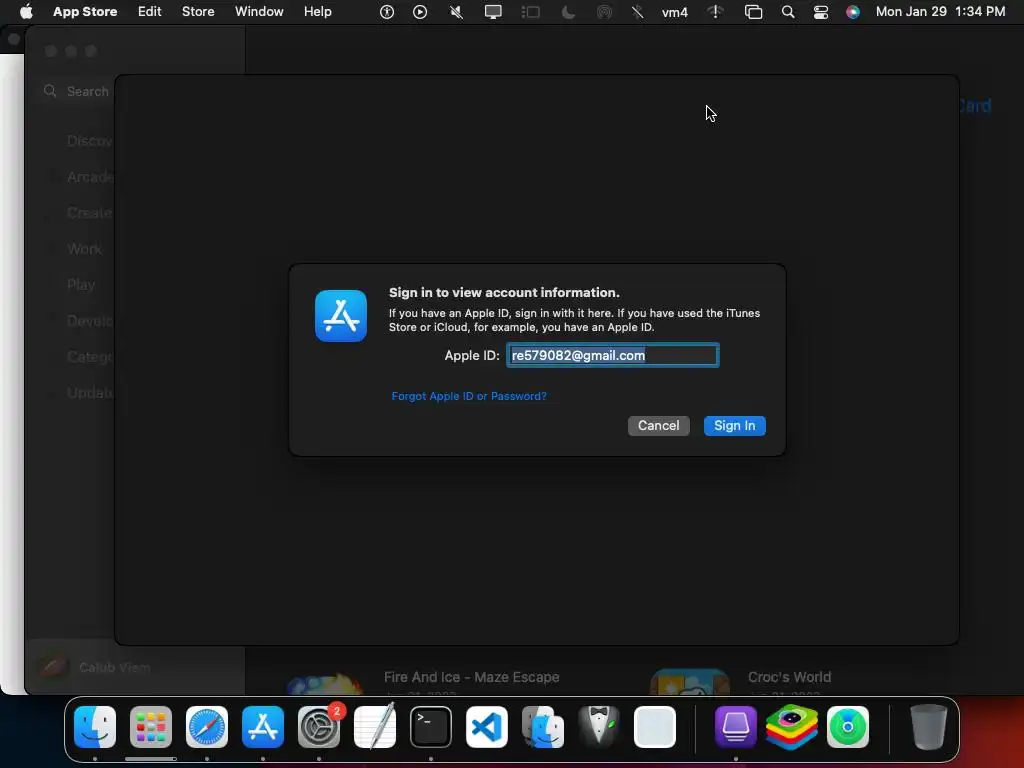
Task: Open BlueStacks from the Dock
Action: [792, 727]
